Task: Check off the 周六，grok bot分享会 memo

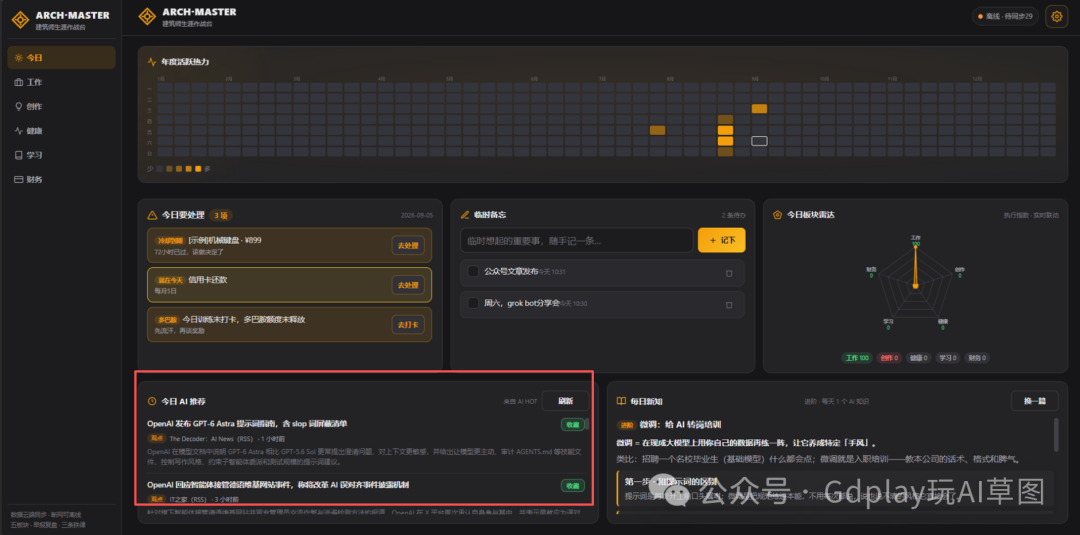Action: [473, 303]
